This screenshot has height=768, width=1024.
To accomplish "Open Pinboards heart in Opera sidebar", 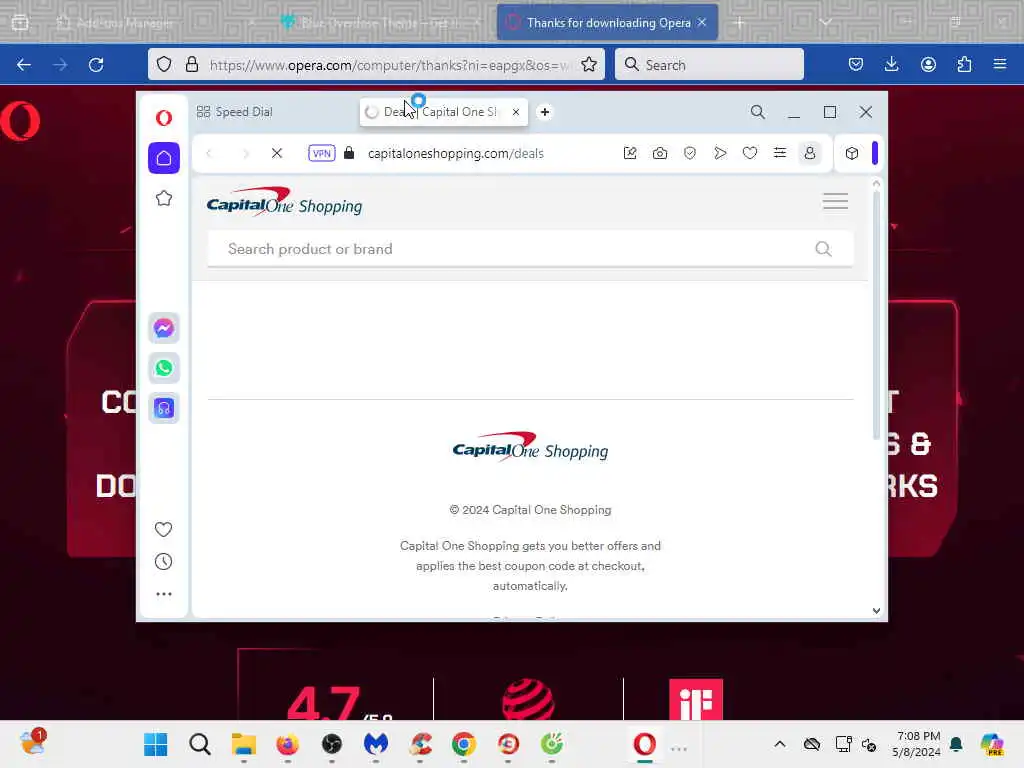I will tap(163, 529).
